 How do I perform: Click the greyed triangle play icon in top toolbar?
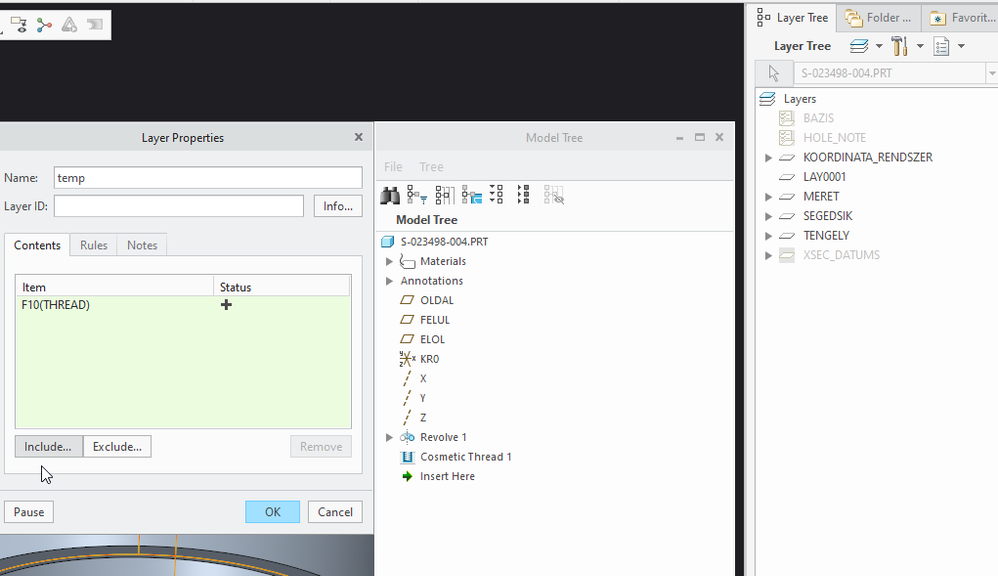point(69,25)
